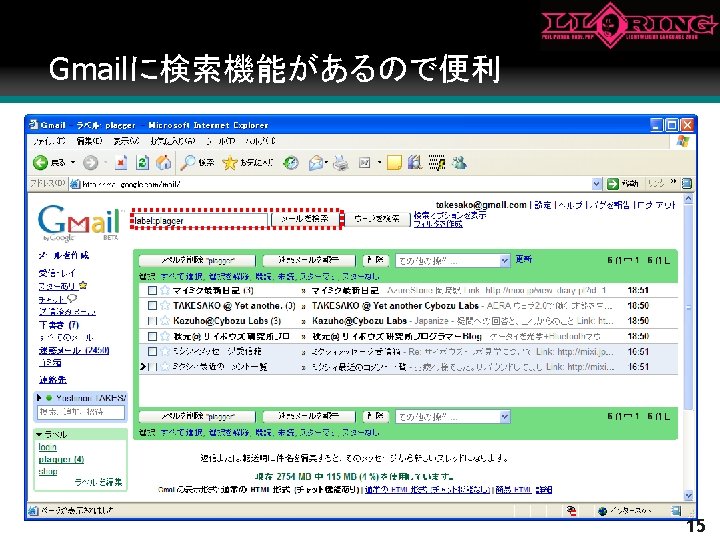720x540 pixels.
Task: Expand the Yoshinori TAKESAKO chat status arrow
Action: point(39,397)
